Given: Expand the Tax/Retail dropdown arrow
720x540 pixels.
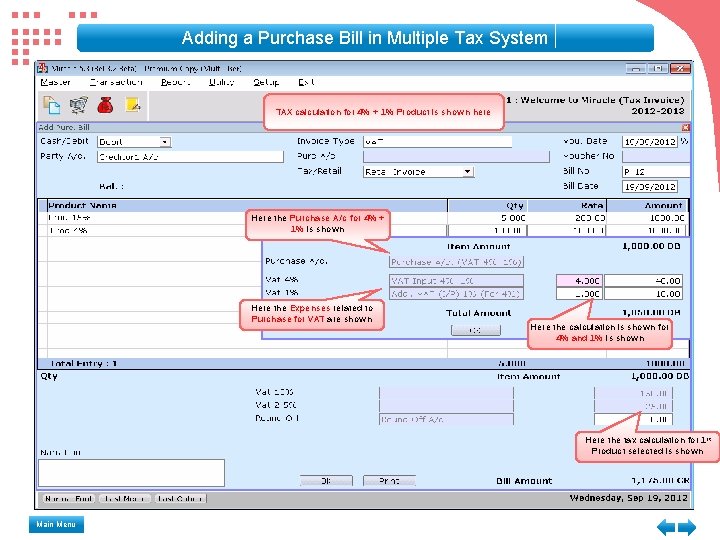Looking at the screenshot, I should [x=467, y=172].
